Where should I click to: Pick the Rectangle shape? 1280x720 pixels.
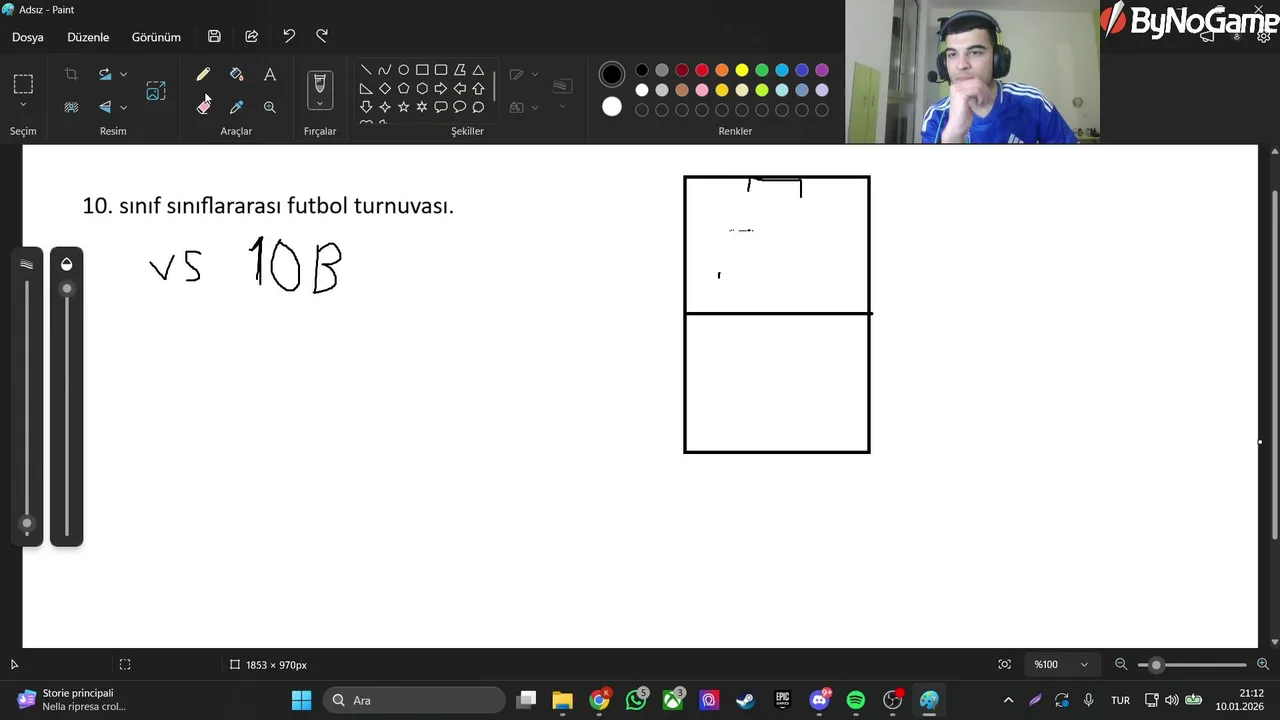click(422, 70)
